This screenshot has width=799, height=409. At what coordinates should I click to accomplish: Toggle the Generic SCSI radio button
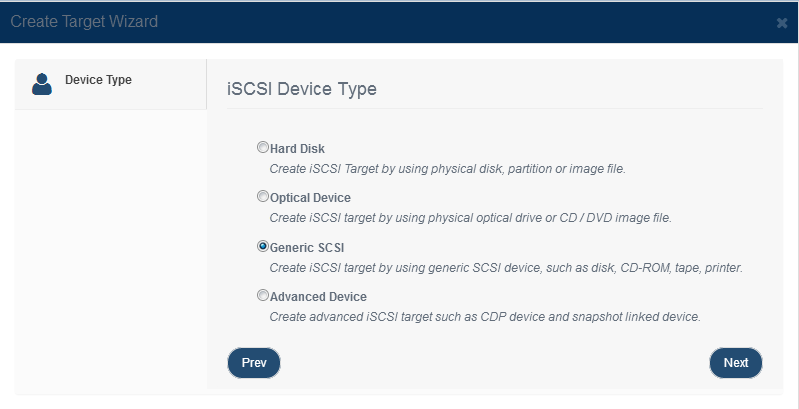click(262, 247)
